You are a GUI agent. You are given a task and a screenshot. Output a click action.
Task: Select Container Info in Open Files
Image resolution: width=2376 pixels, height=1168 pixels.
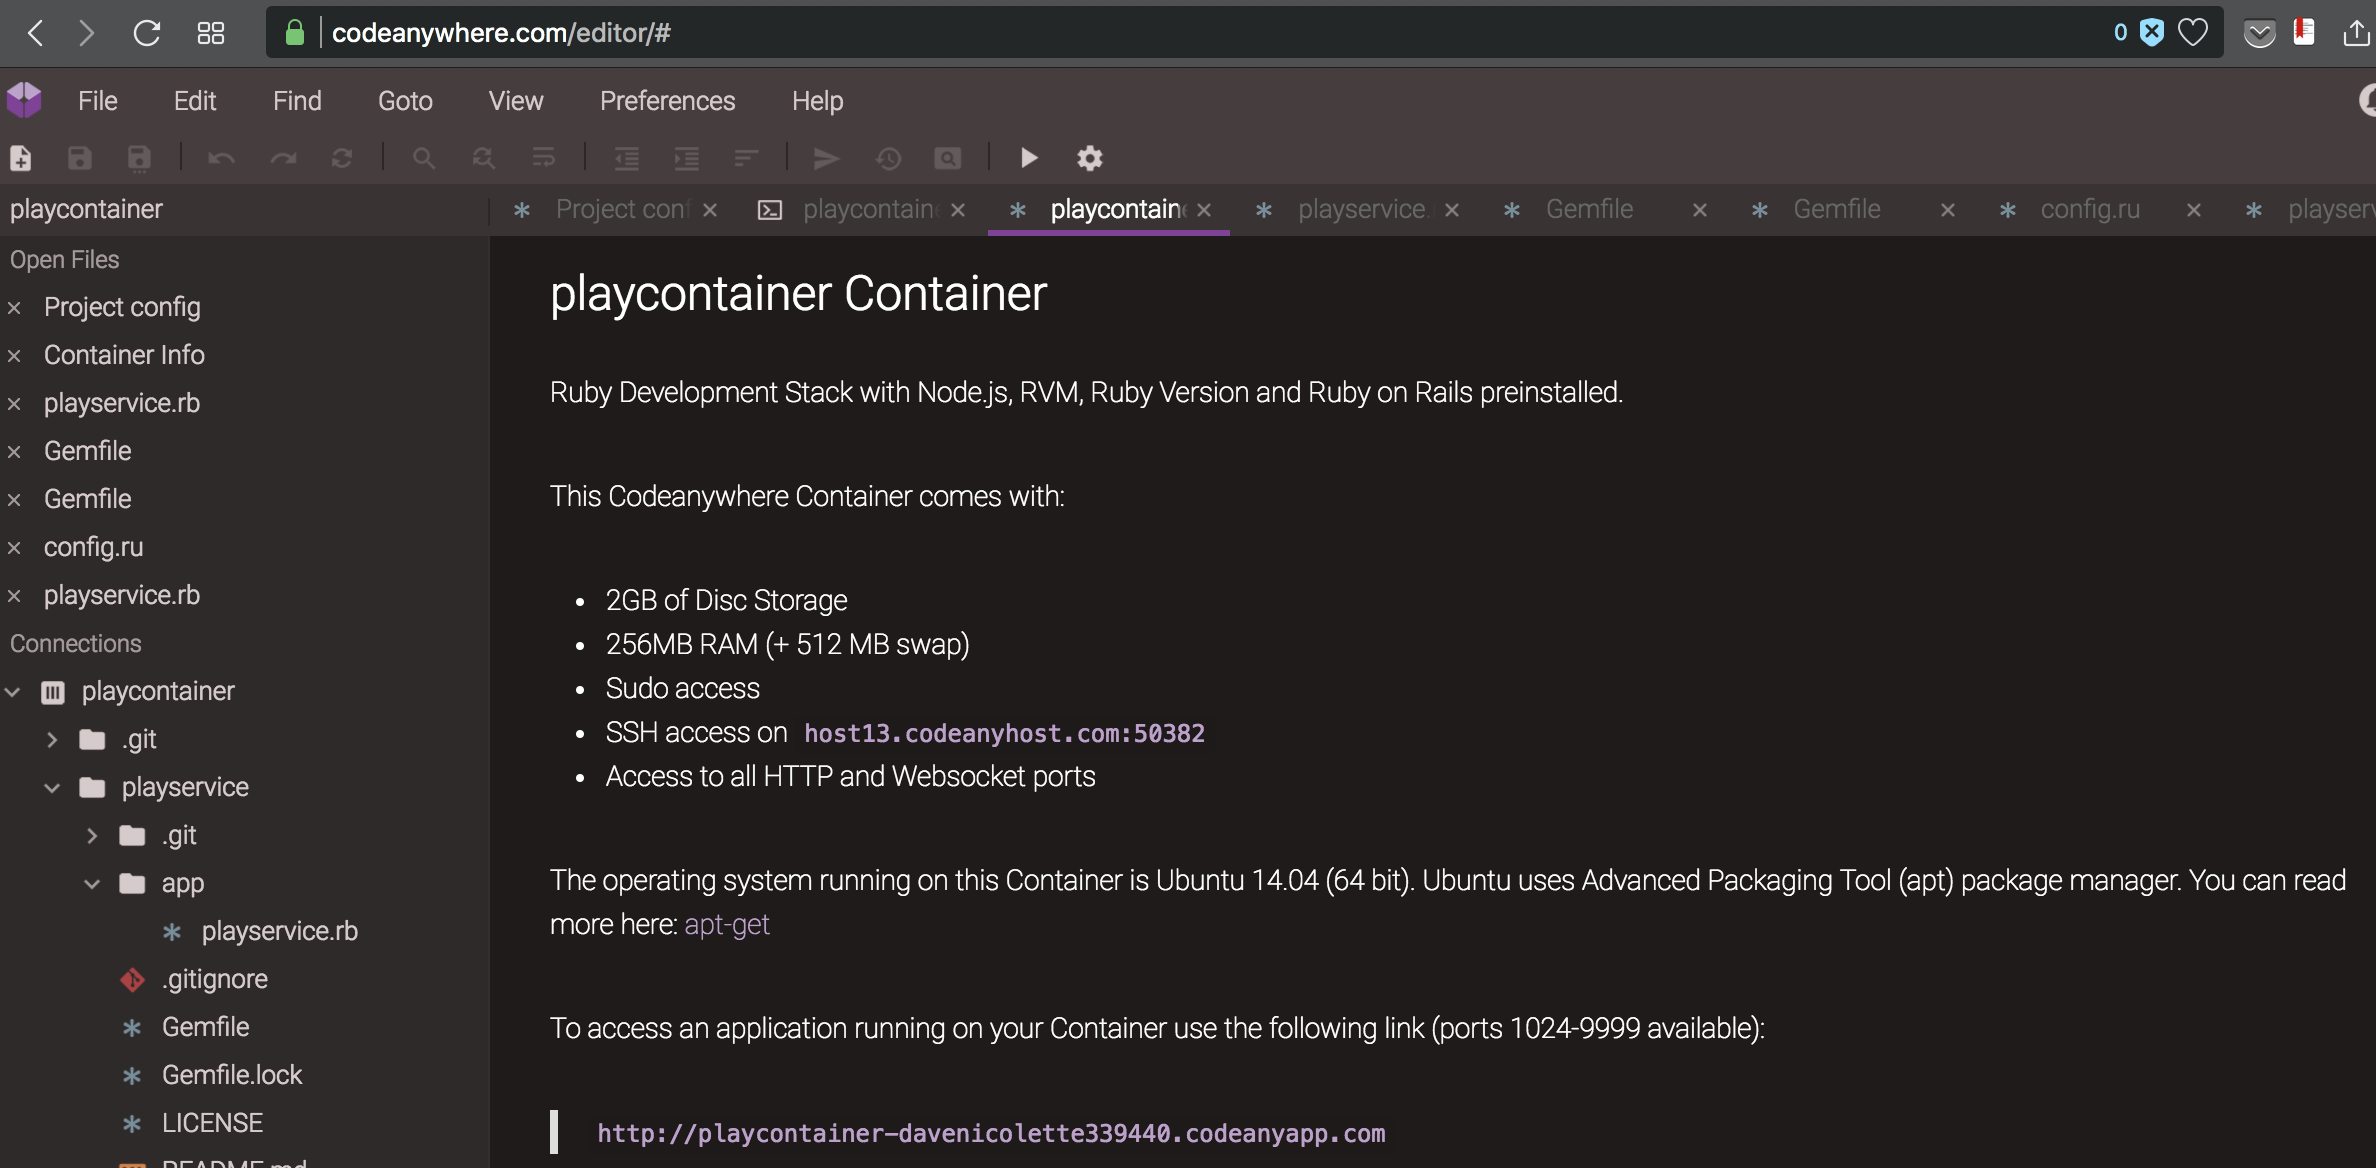tap(124, 355)
